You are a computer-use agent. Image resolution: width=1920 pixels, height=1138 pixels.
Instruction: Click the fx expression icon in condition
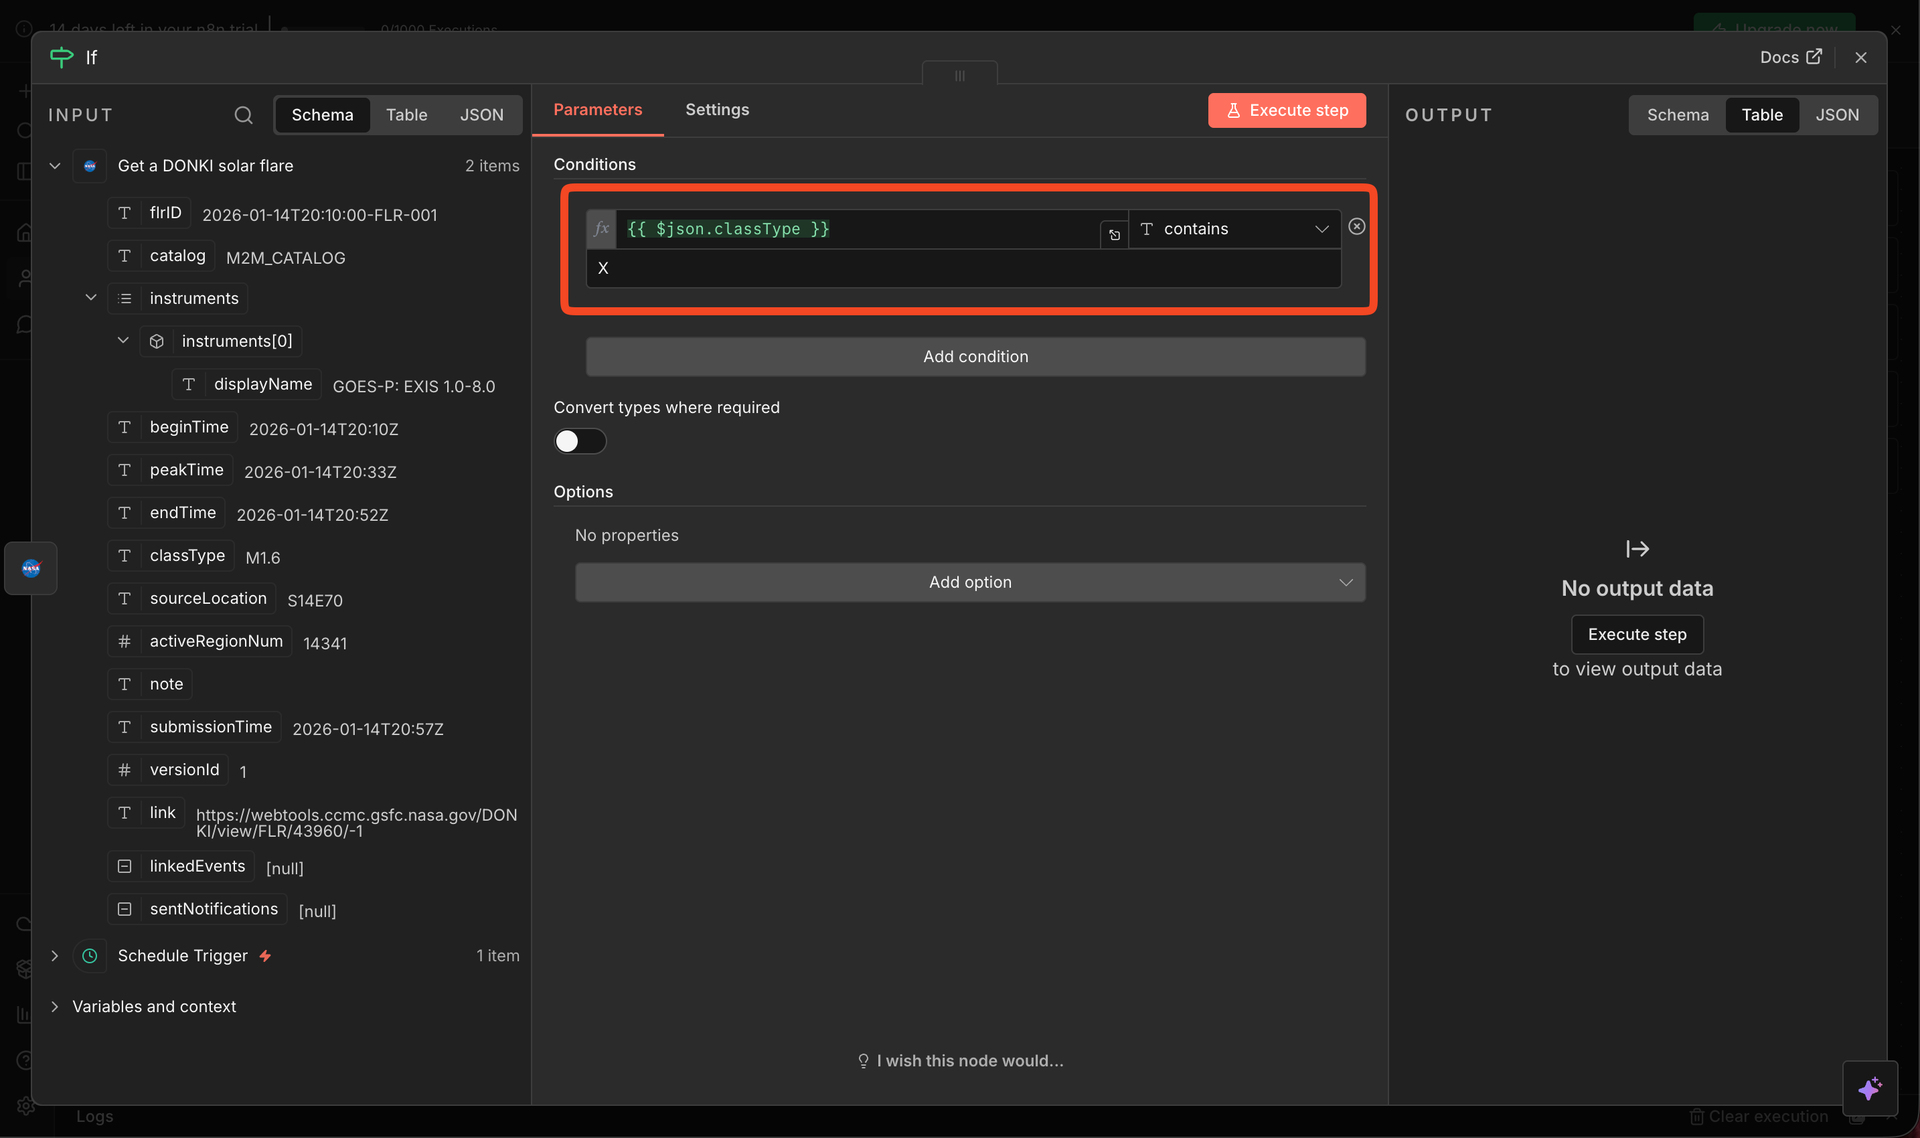tap(601, 229)
